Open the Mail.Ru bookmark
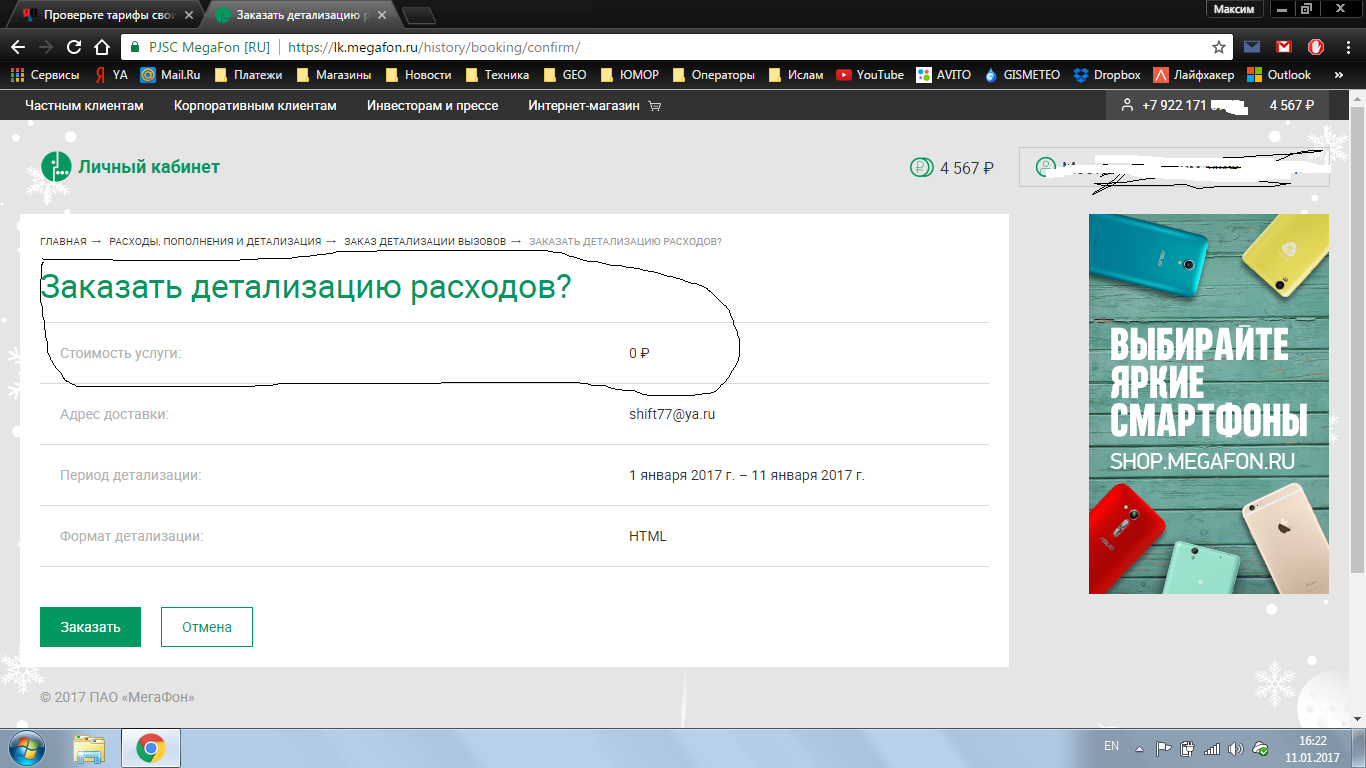Viewport: 1366px width, 768px height. [x=171, y=75]
